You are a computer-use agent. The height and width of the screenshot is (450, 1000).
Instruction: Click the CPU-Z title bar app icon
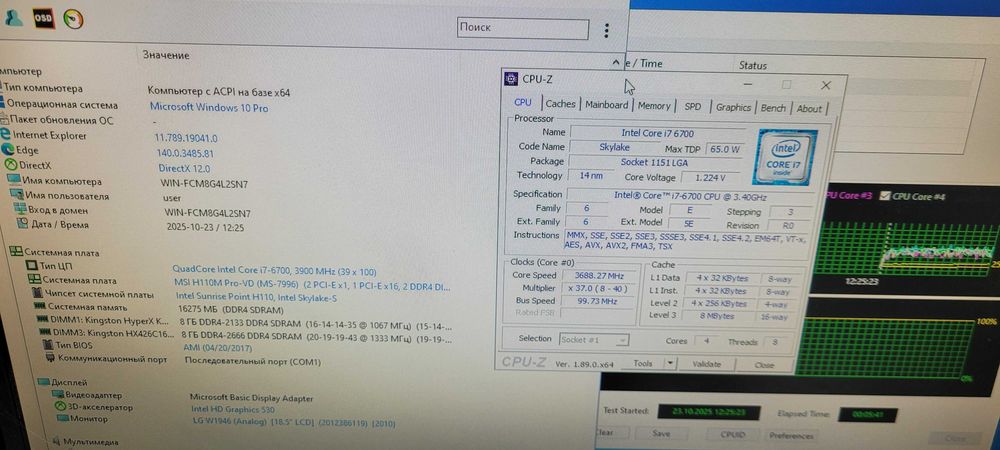pos(511,79)
